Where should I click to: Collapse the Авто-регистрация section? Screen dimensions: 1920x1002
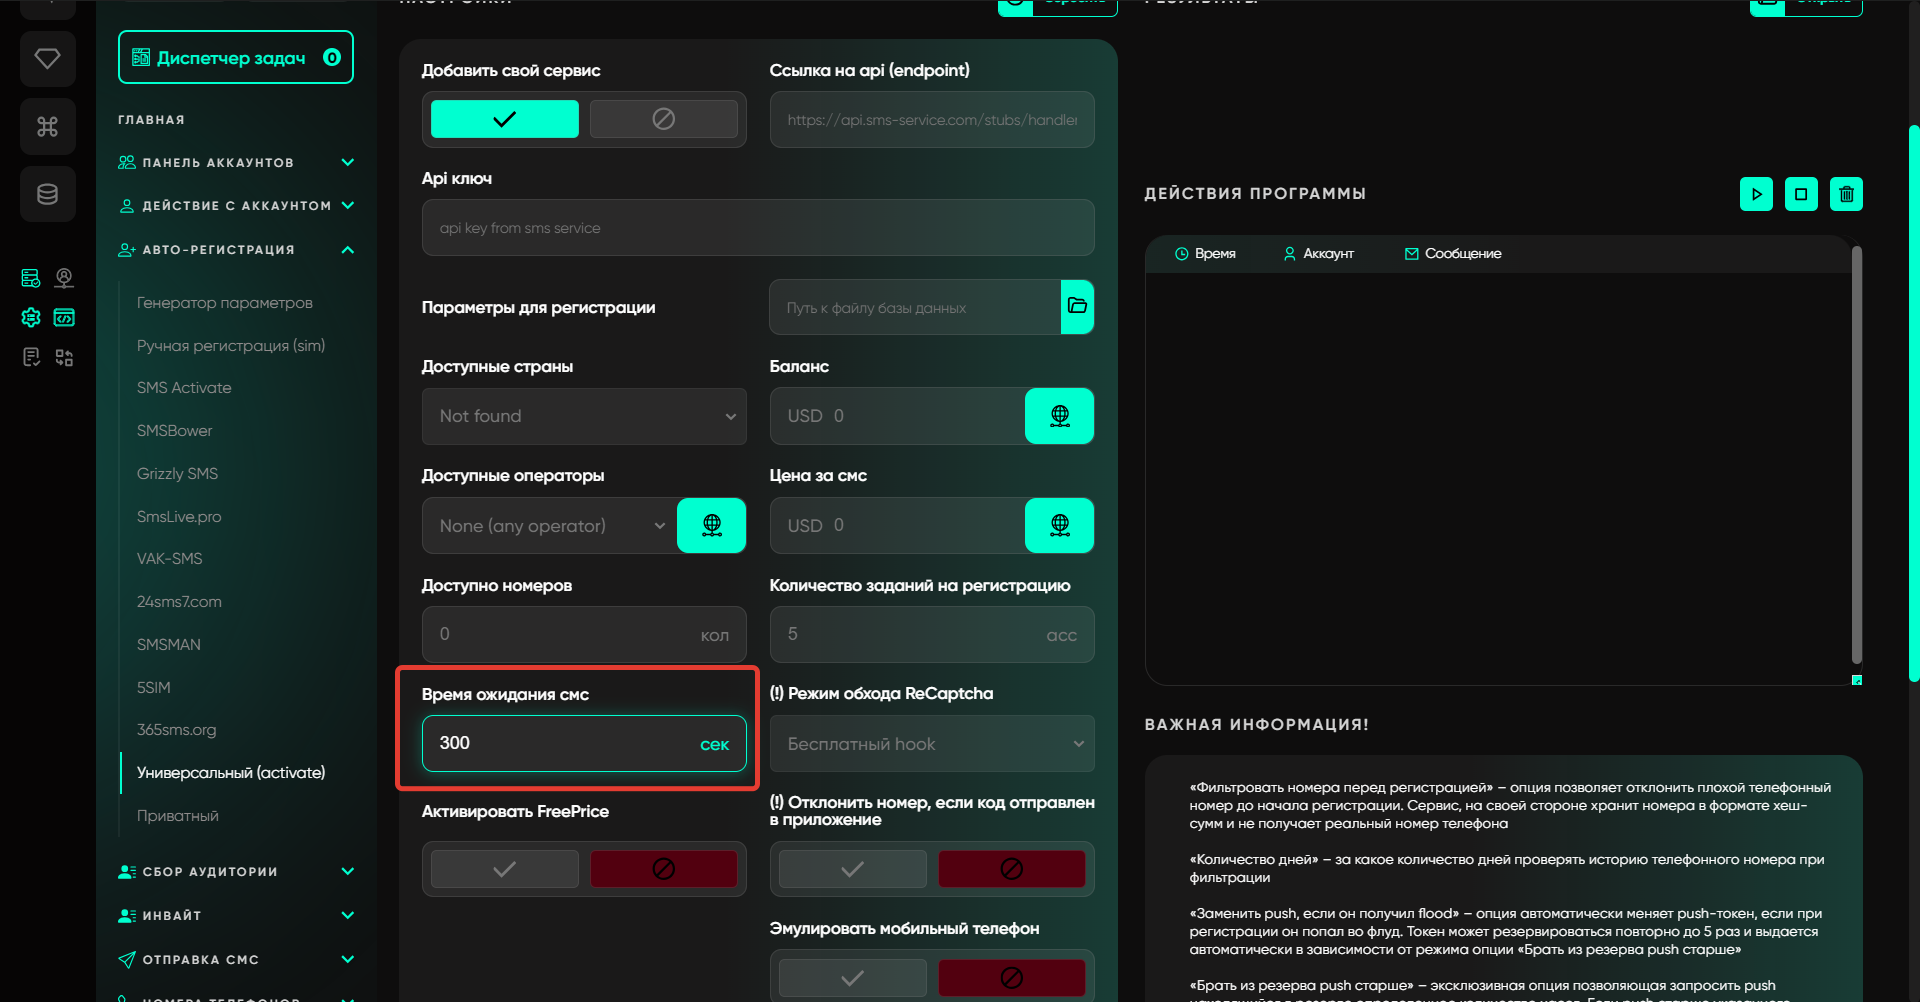(x=347, y=250)
